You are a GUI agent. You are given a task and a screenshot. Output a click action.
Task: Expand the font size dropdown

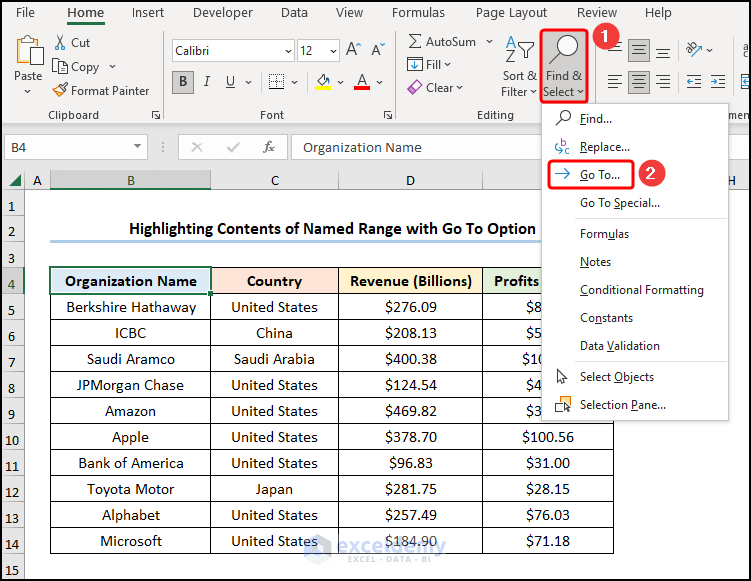point(333,51)
